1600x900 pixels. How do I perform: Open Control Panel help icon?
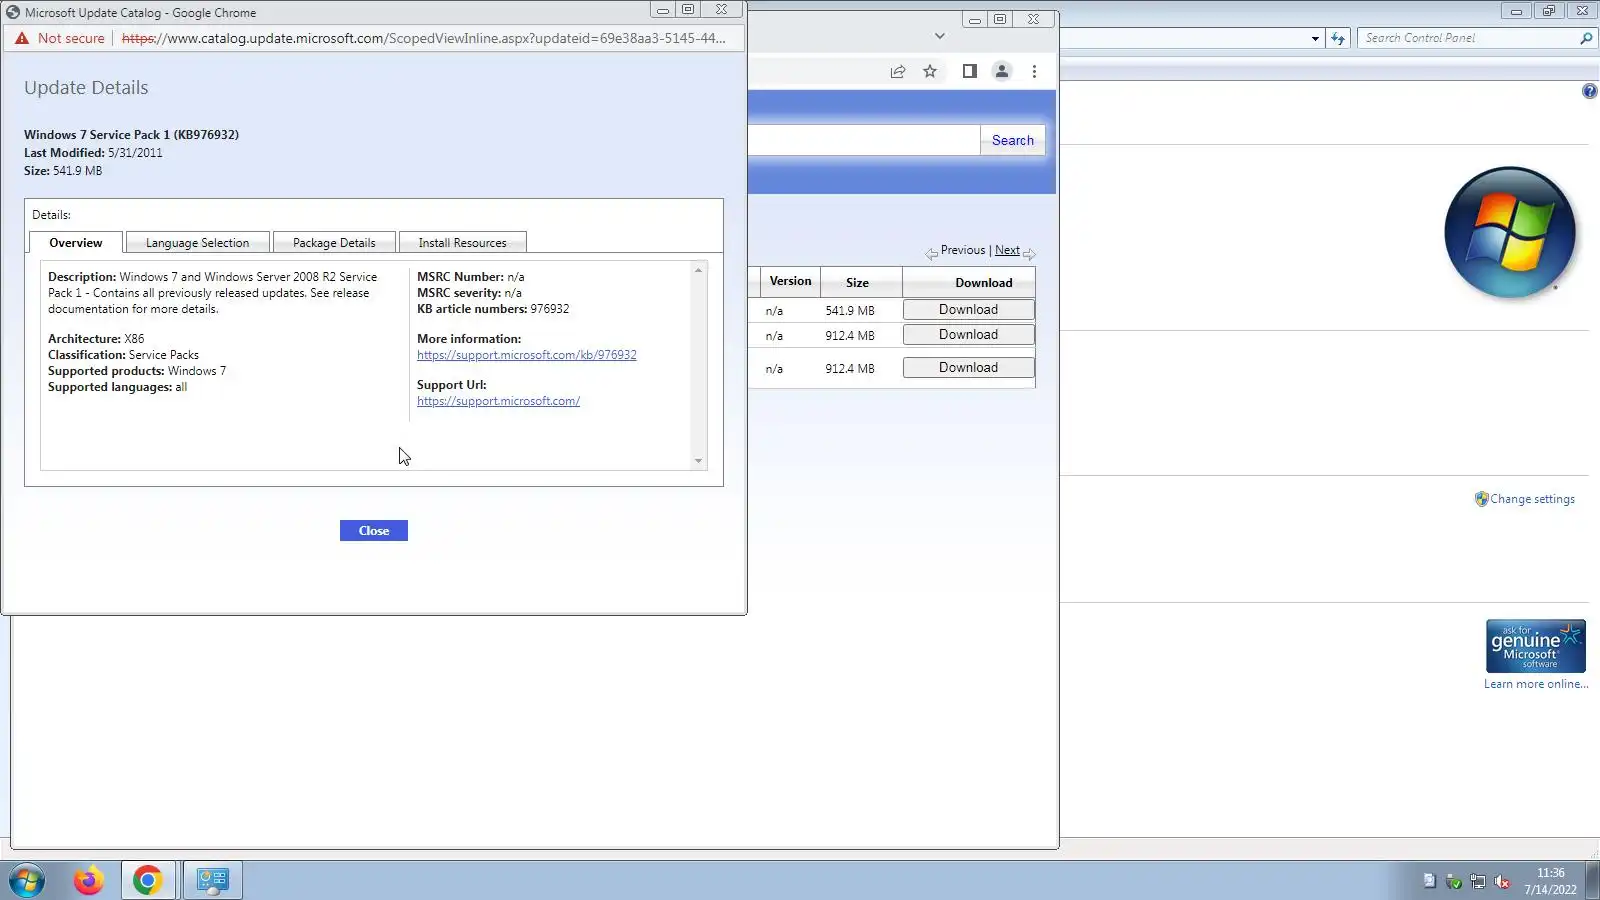pyautogui.click(x=1589, y=91)
